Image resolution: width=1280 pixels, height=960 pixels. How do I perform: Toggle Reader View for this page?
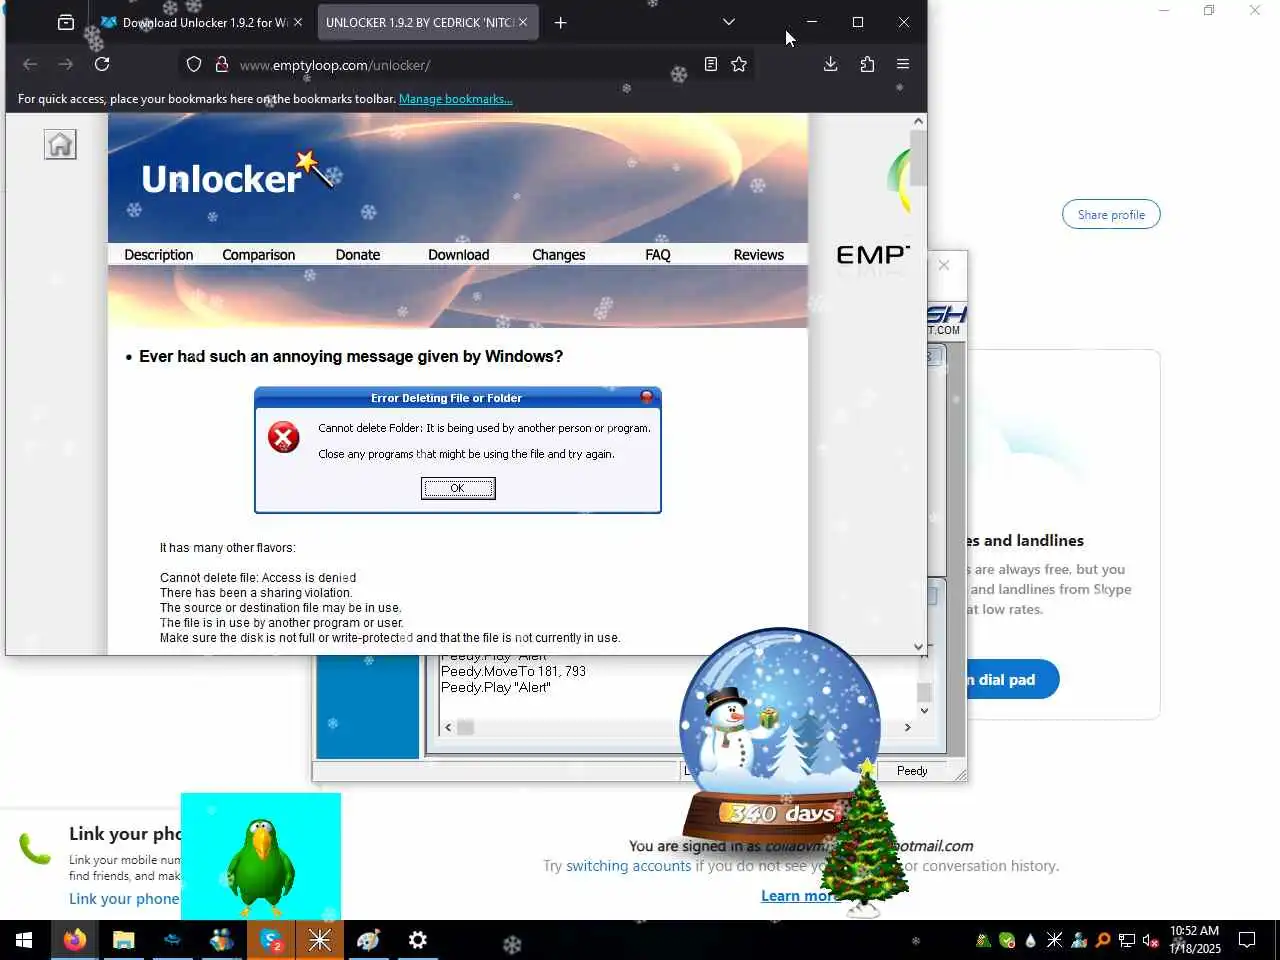[x=711, y=64]
